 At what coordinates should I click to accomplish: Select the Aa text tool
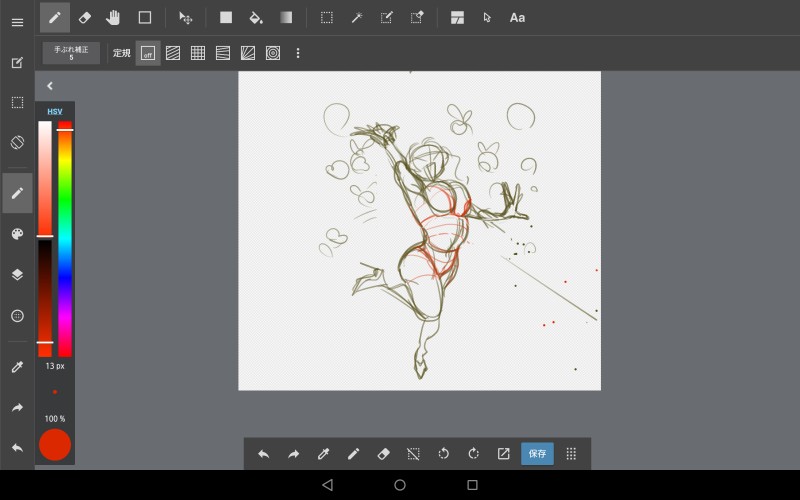coord(517,18)
